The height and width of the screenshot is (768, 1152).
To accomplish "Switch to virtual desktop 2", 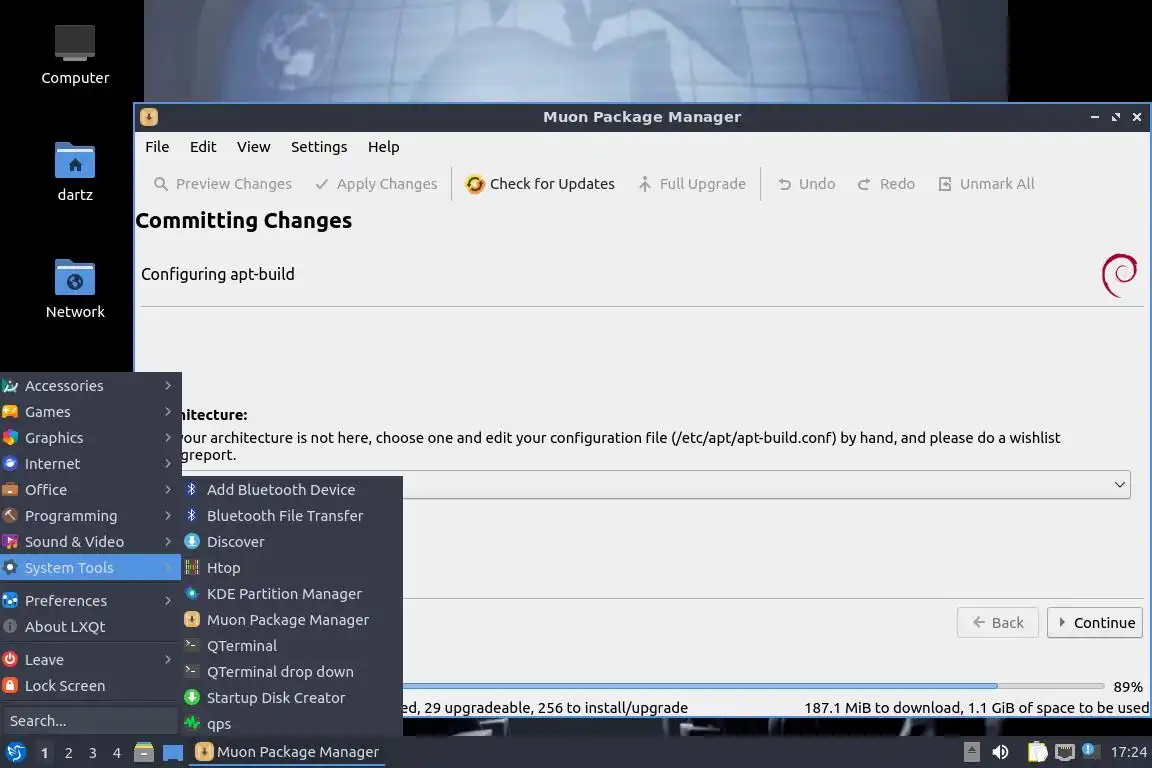I will pyautogui.click(x=68, y=753).
